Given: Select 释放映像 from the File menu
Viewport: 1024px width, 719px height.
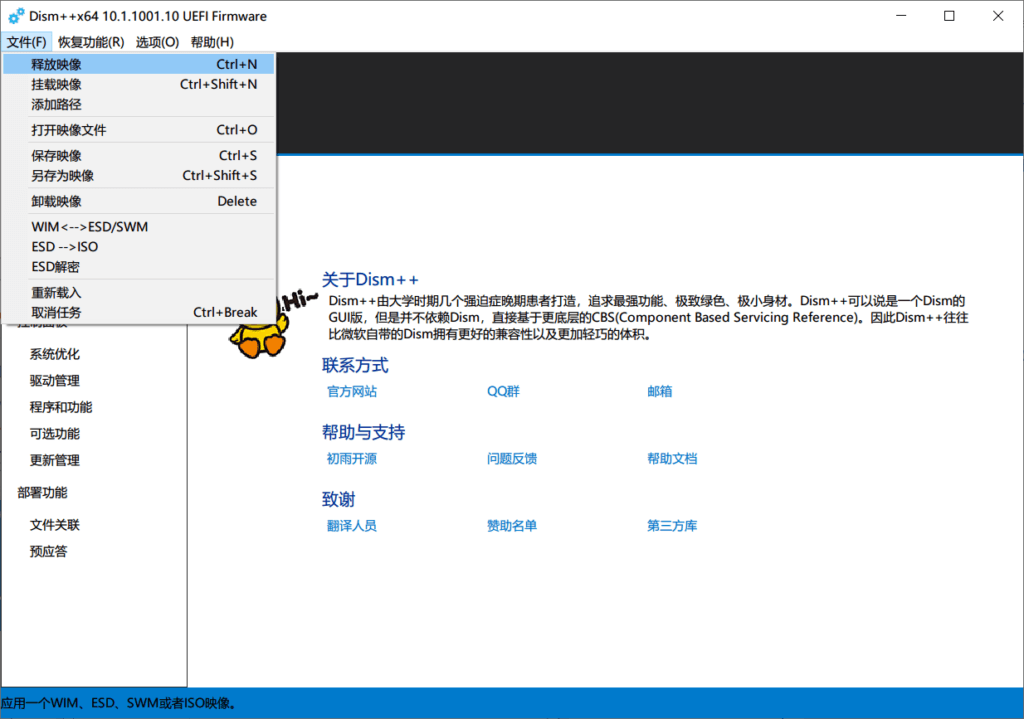Looking at the screenshot, I should coord(138,64).
